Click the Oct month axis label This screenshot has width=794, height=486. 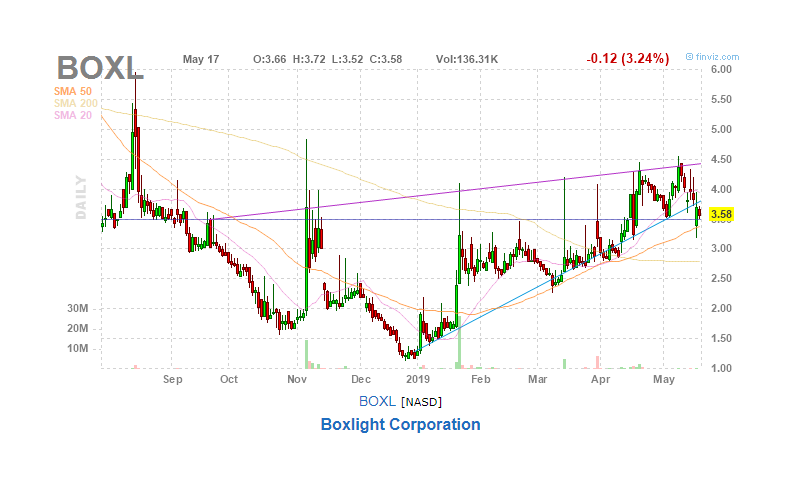[x=229, y=379]
